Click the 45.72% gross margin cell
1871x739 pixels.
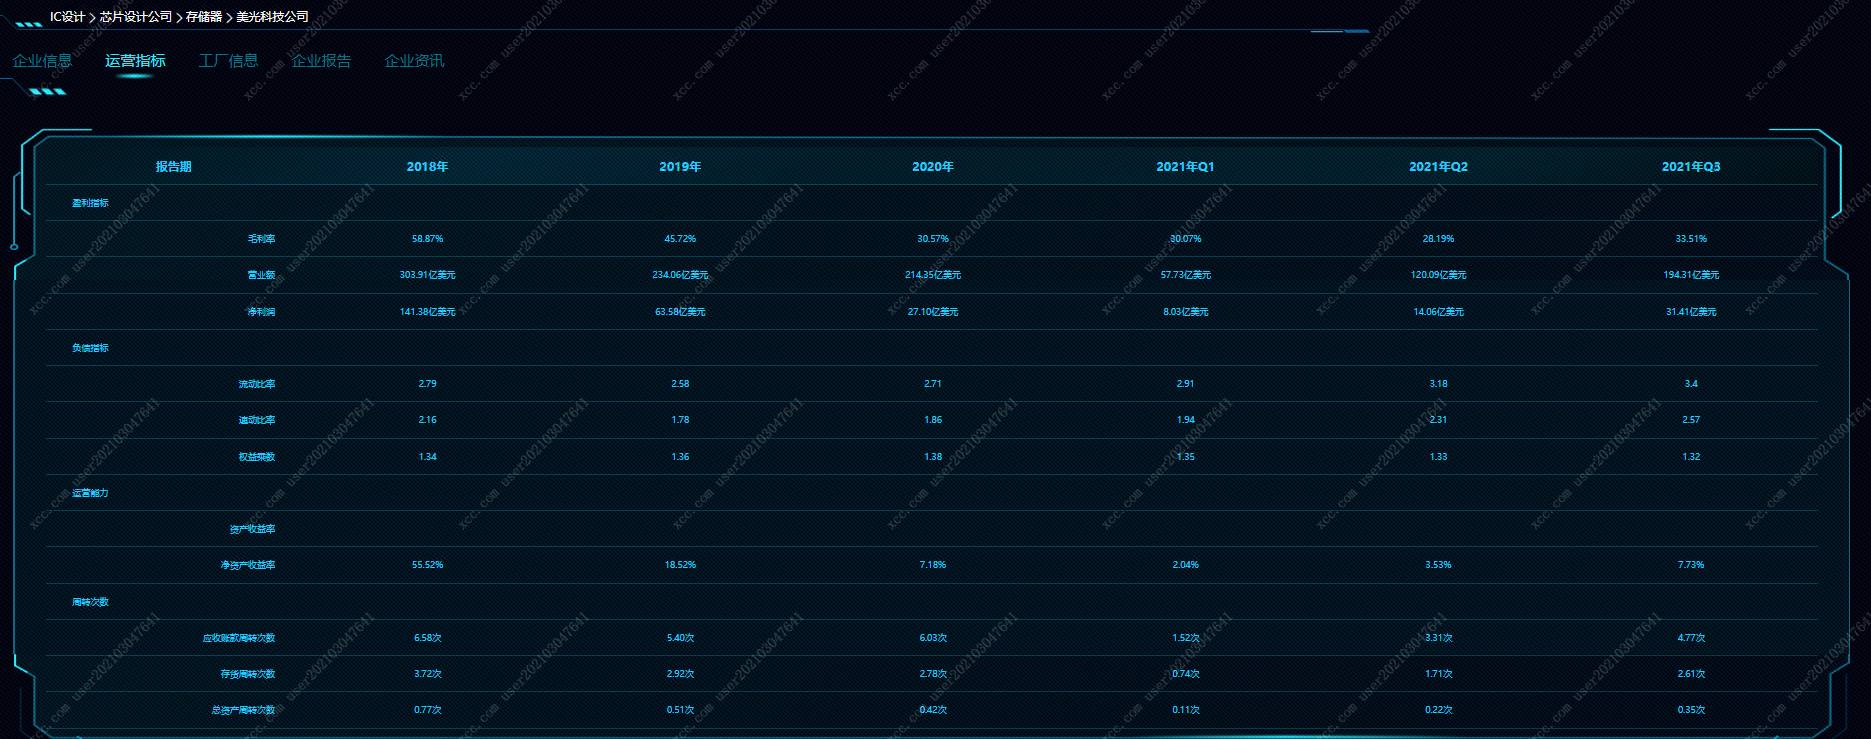pyautogui.click(x=680, y=239)
